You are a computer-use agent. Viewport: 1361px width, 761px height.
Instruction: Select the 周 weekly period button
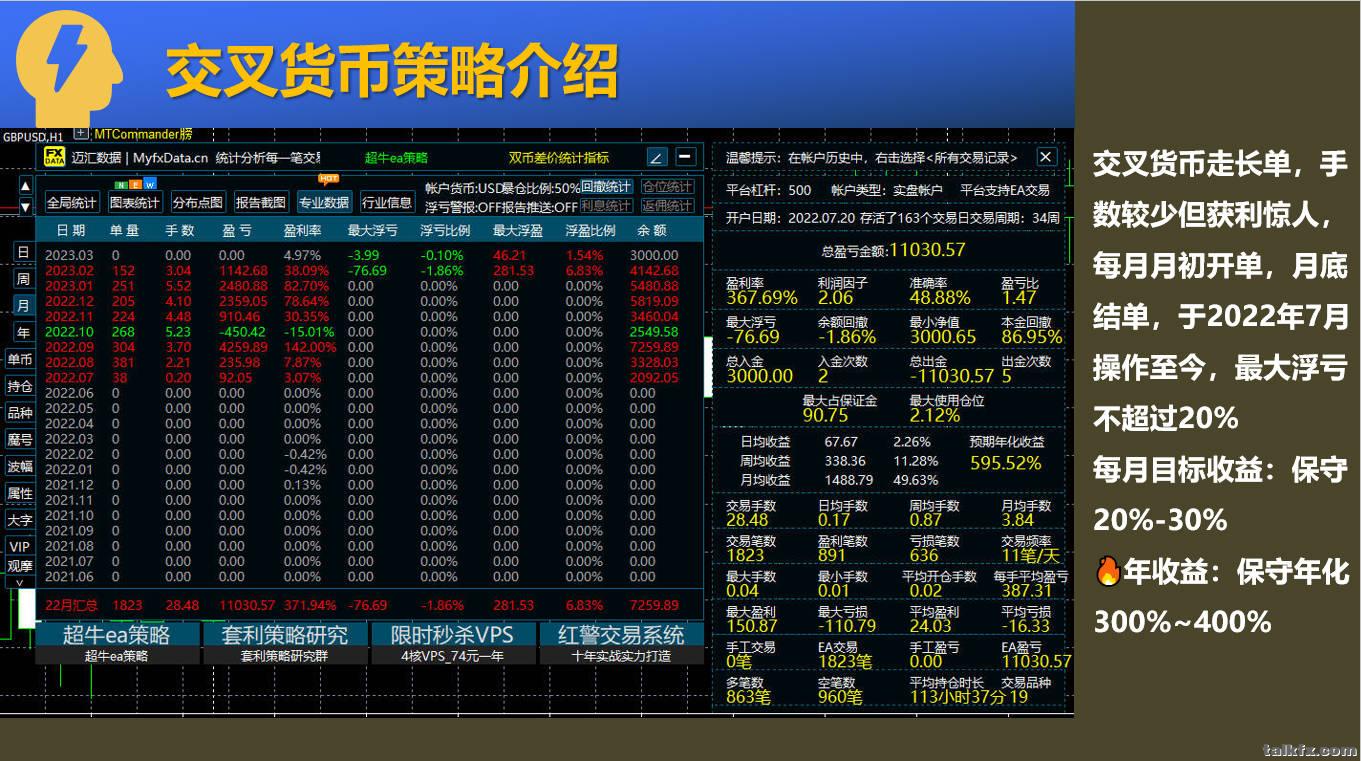tap(23, 278)
